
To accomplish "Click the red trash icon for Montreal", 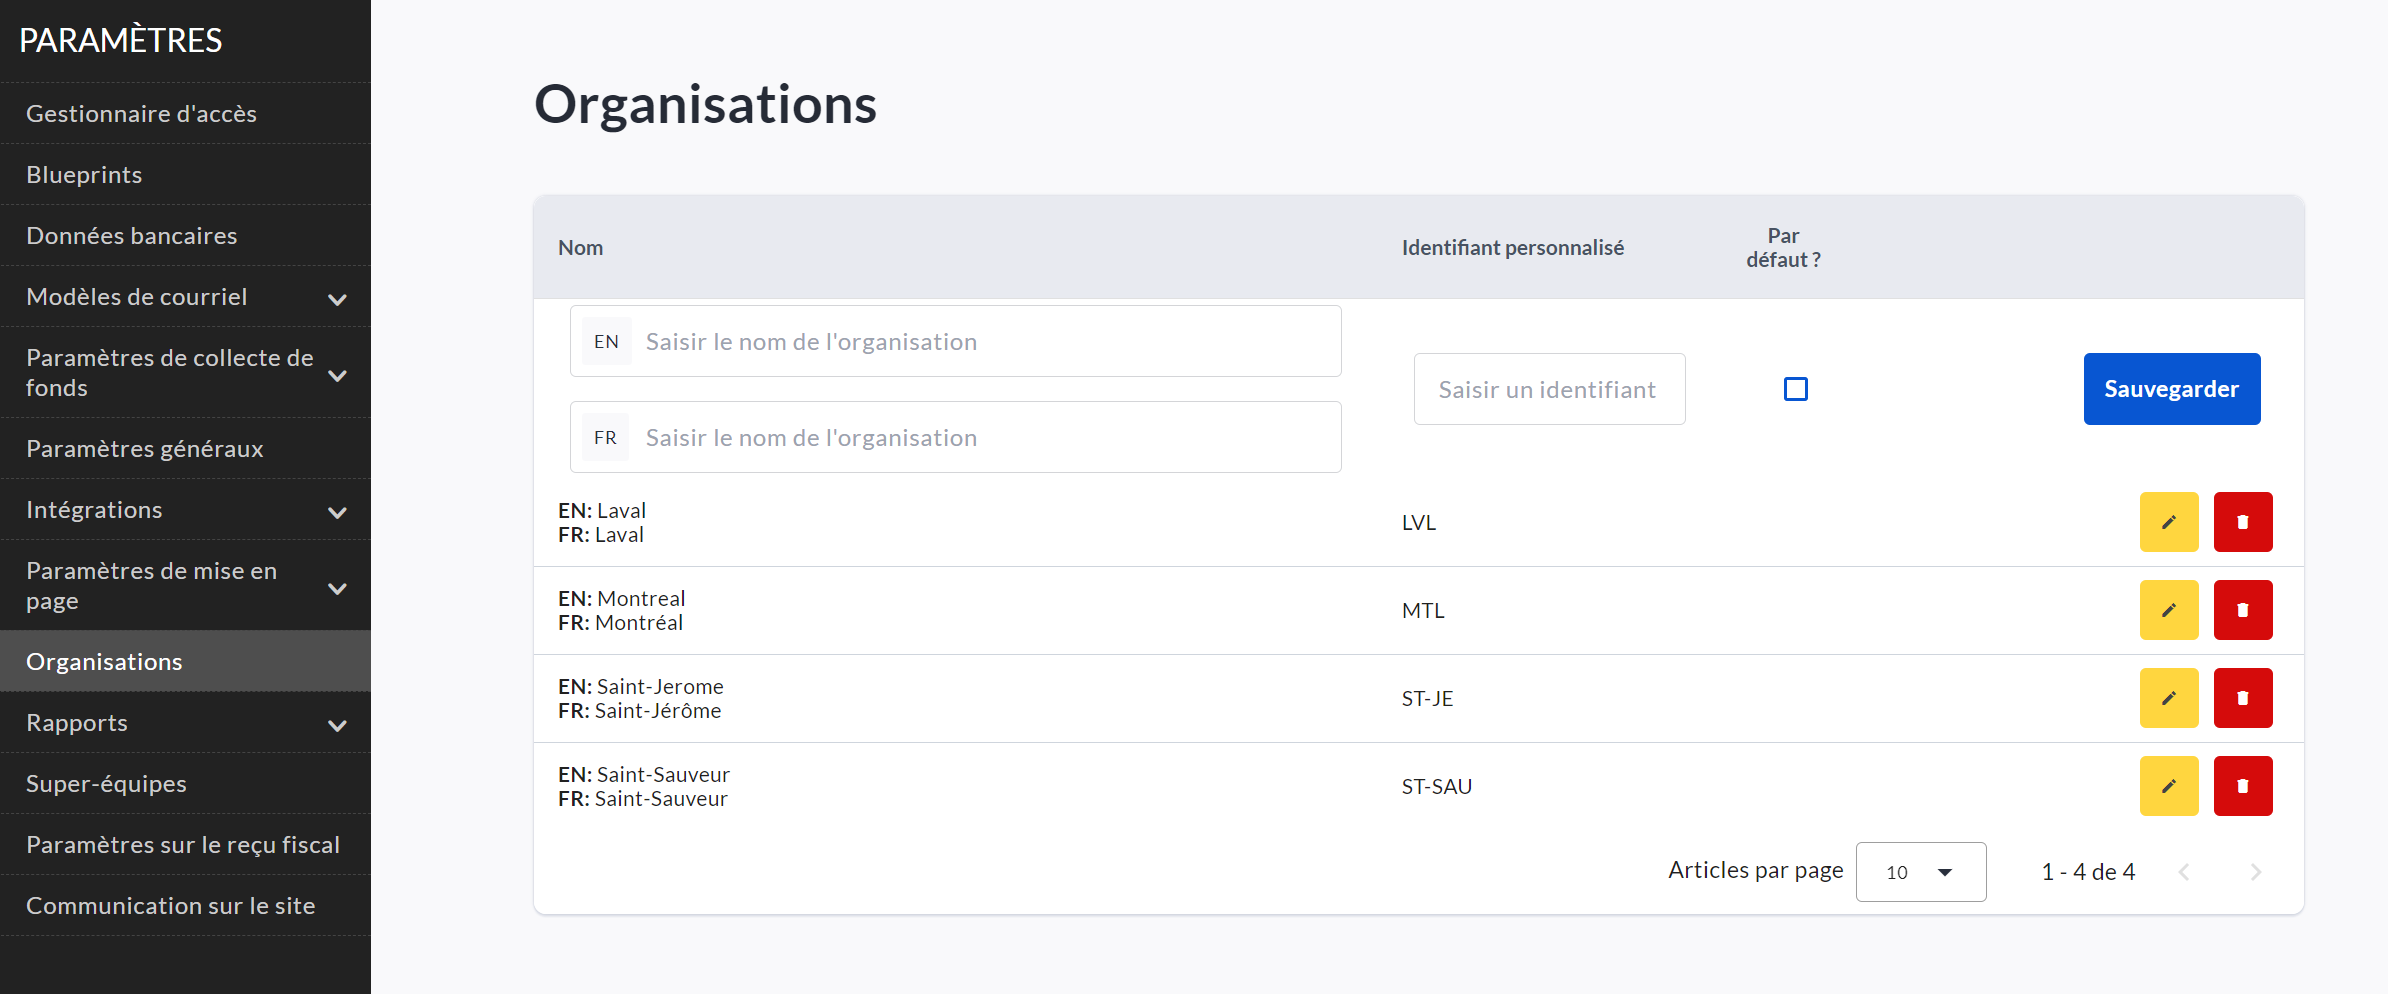I will coord(2242,610).
